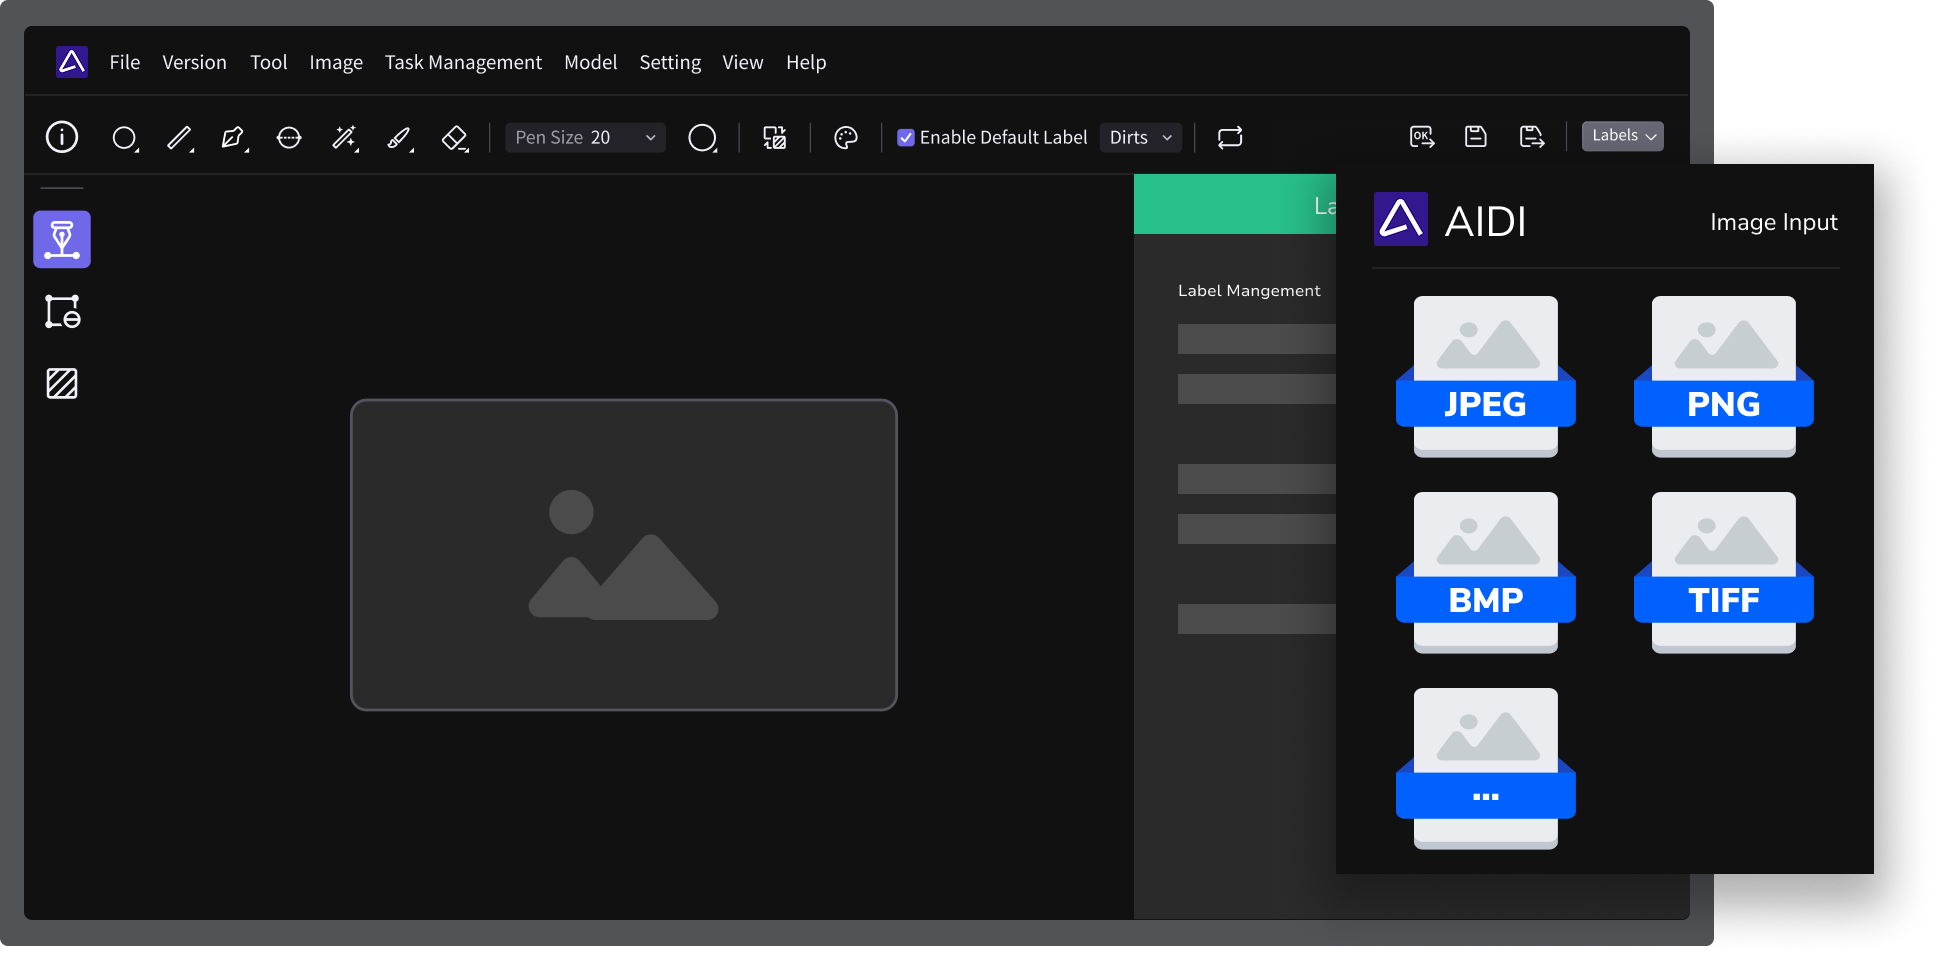The width and height of the screenshot is (1940, 960).
Task: Open the Model menu
Action: [x=590, y=62]
